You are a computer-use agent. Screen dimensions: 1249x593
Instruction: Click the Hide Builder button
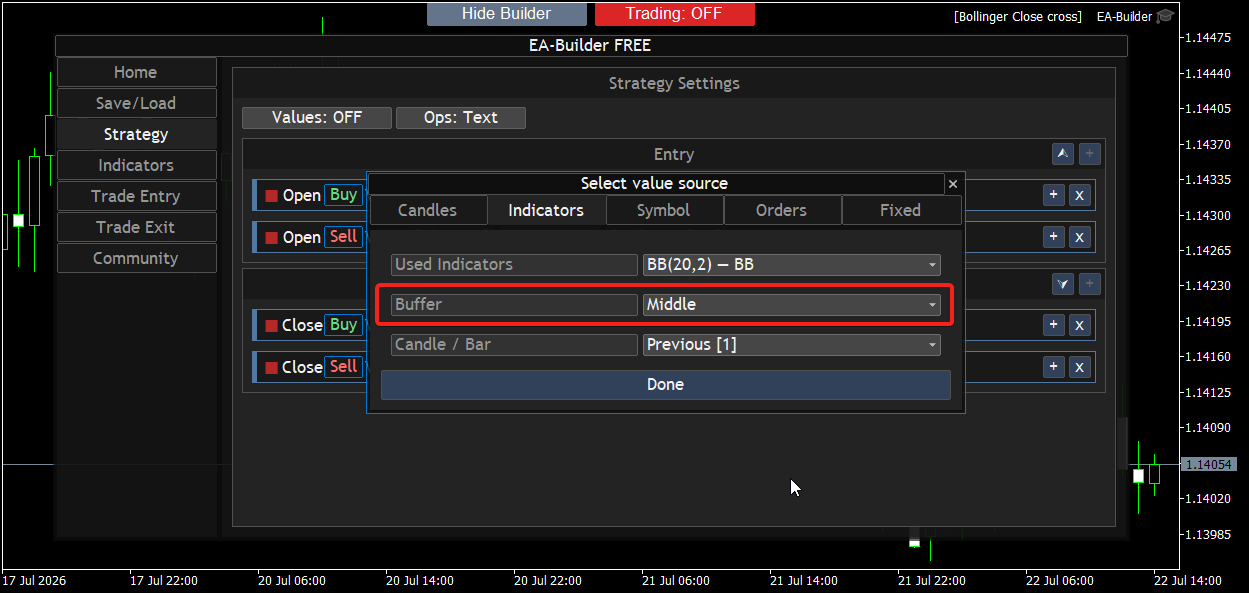(507, 14)
